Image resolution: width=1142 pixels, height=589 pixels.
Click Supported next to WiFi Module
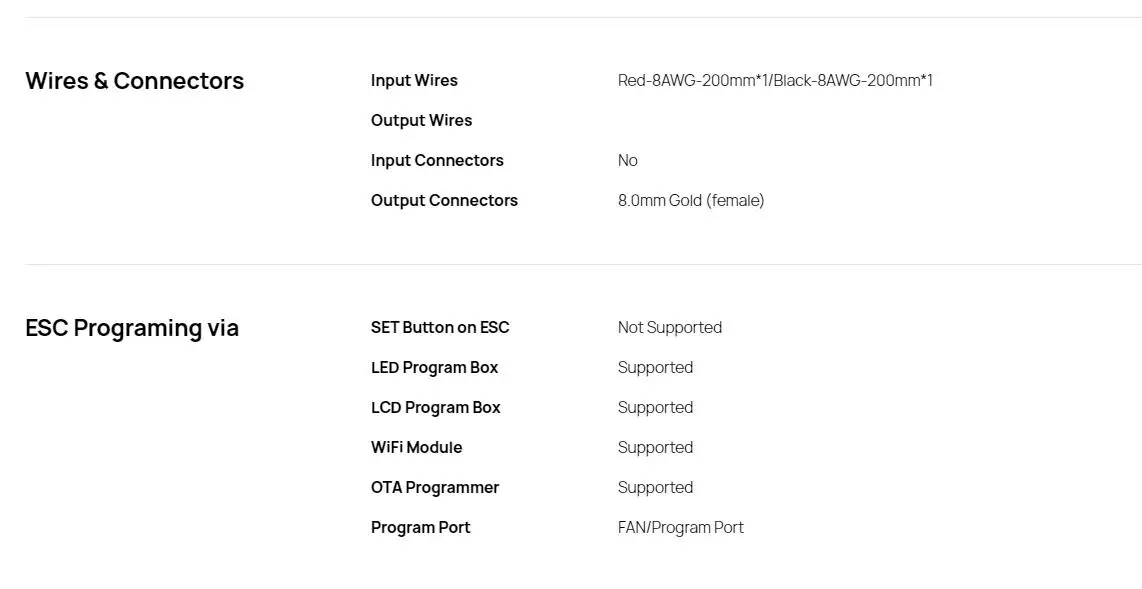655,448
